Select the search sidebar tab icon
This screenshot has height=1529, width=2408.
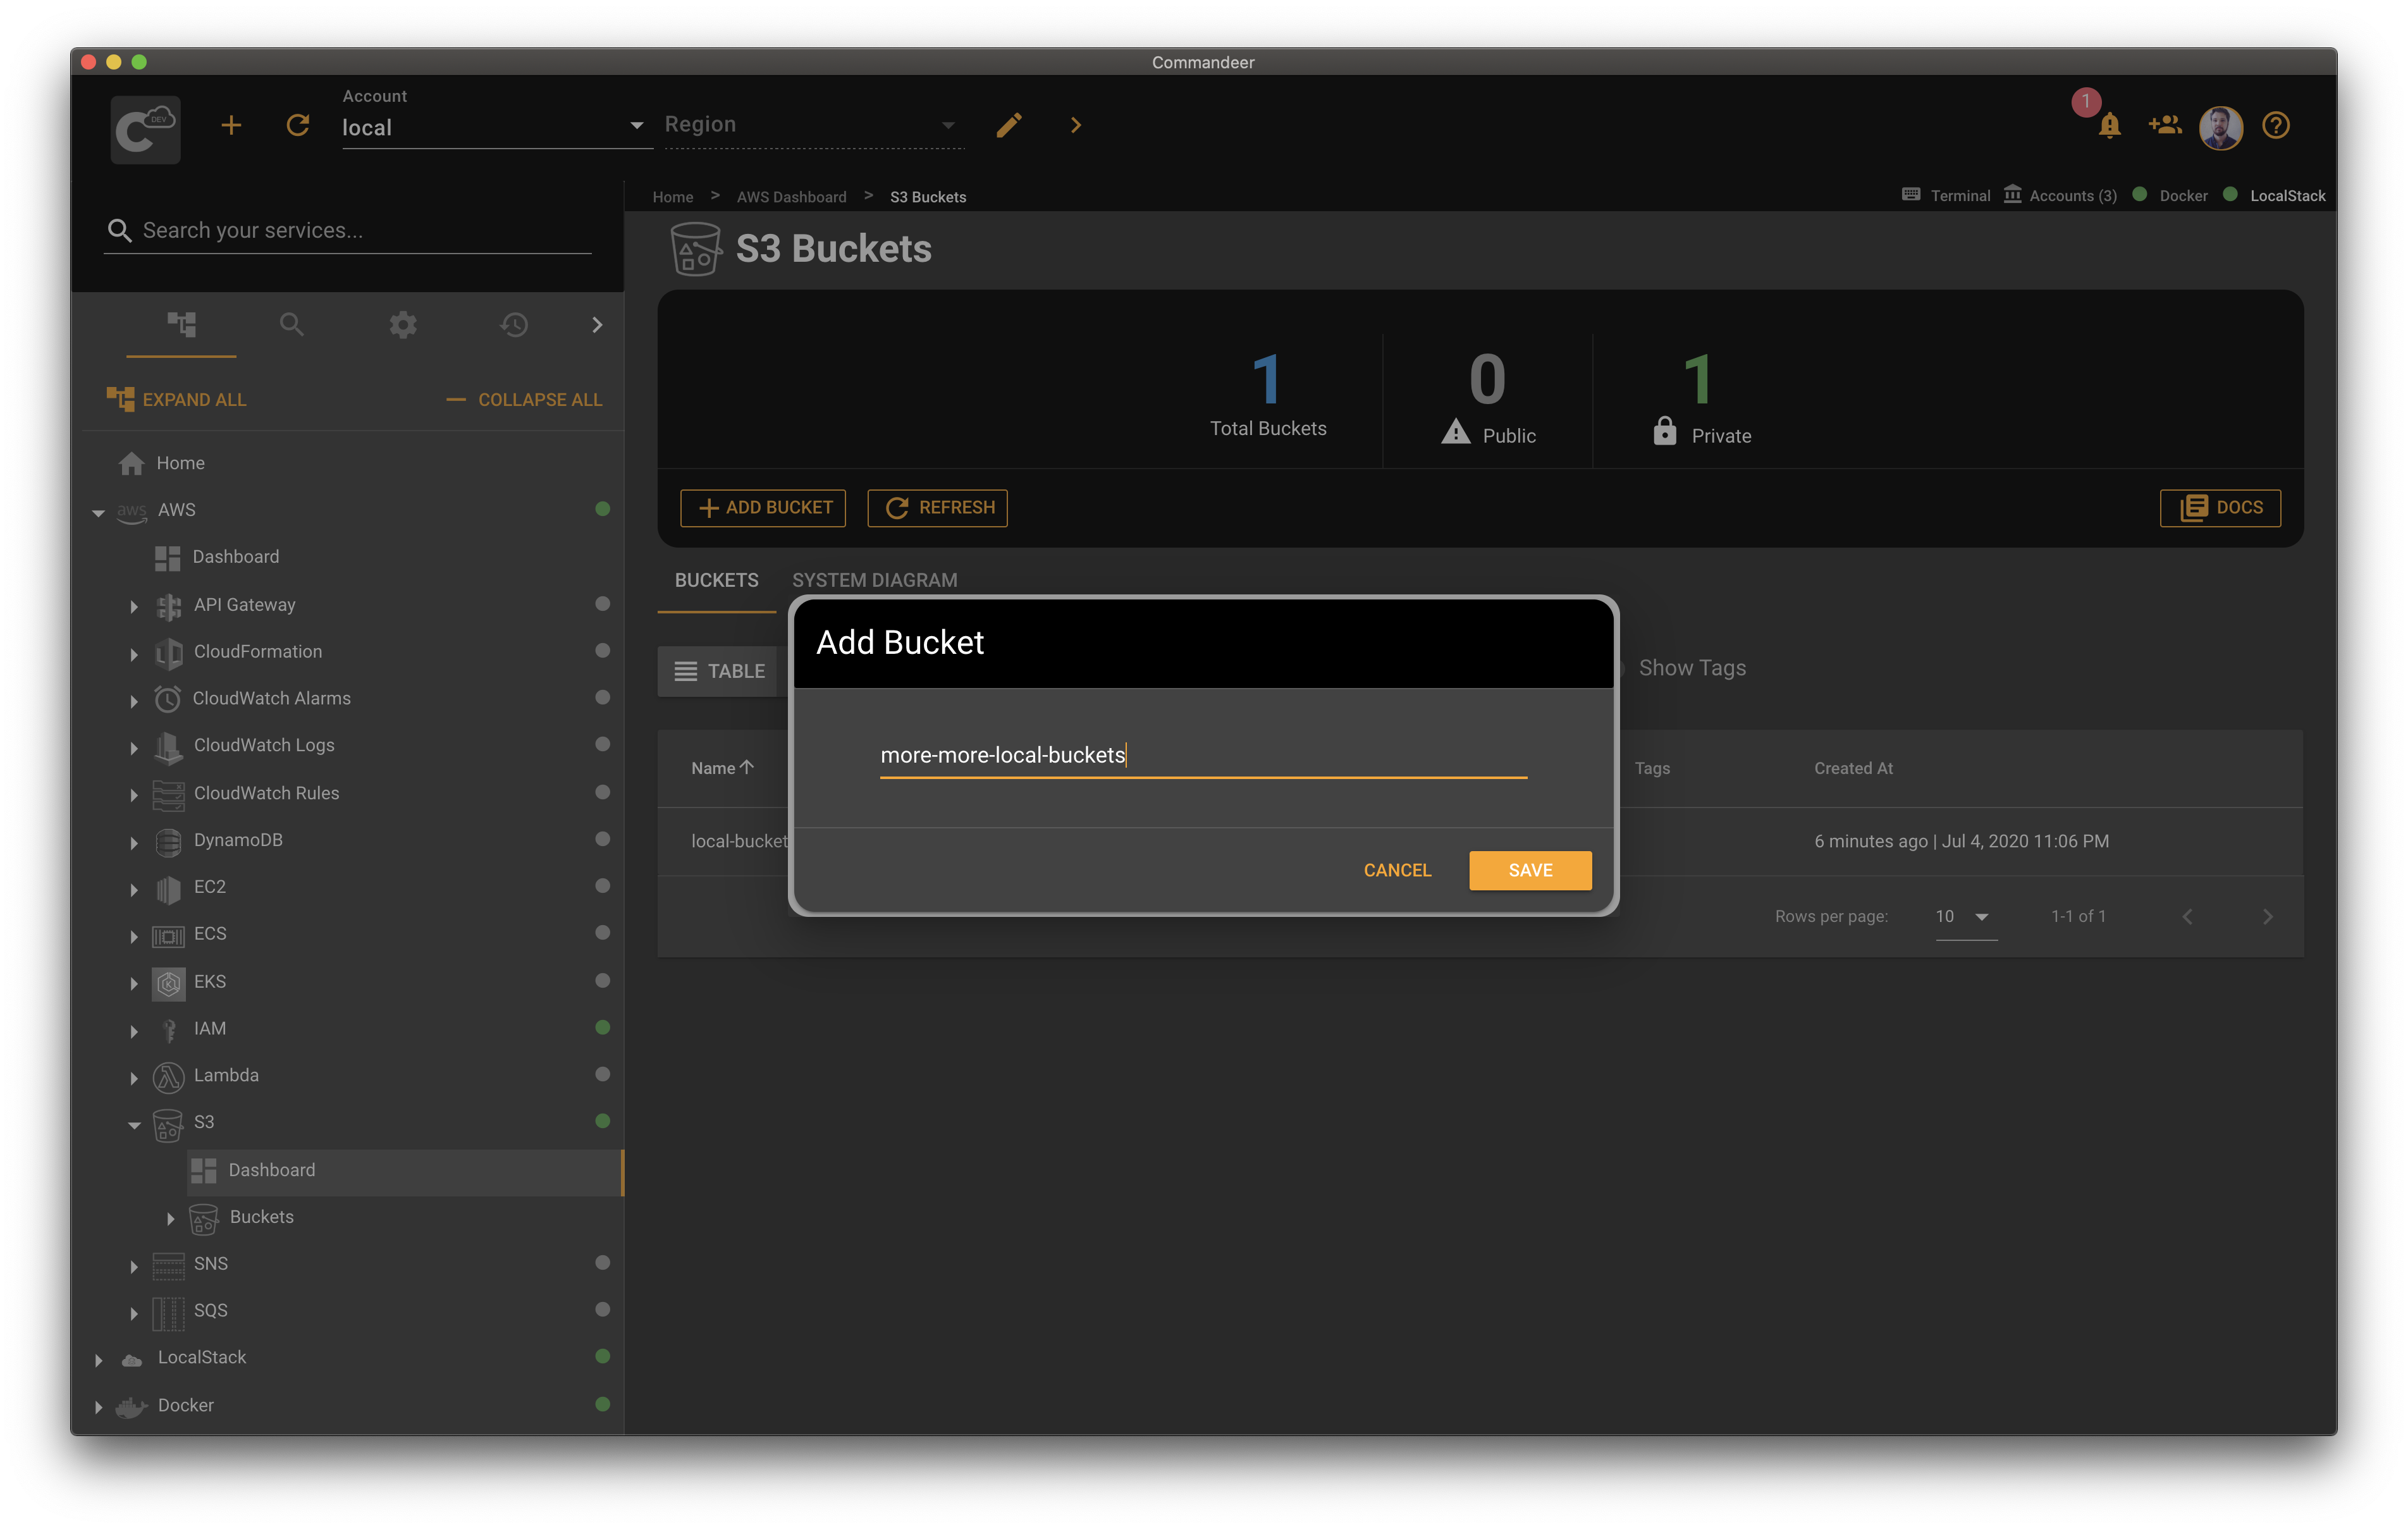[291, 324]
